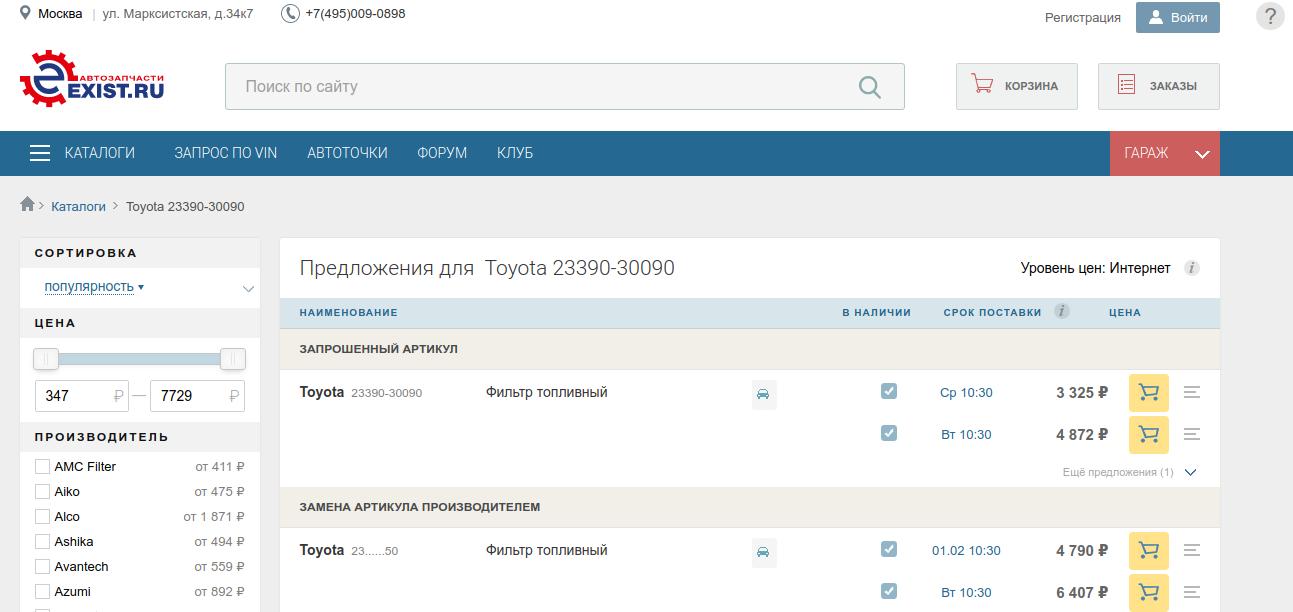Click the car applicability icon for Toyota 23390-30090
Image resolution: width=1293 pixels, height=612 pixels.
click(x=763, y=395)
